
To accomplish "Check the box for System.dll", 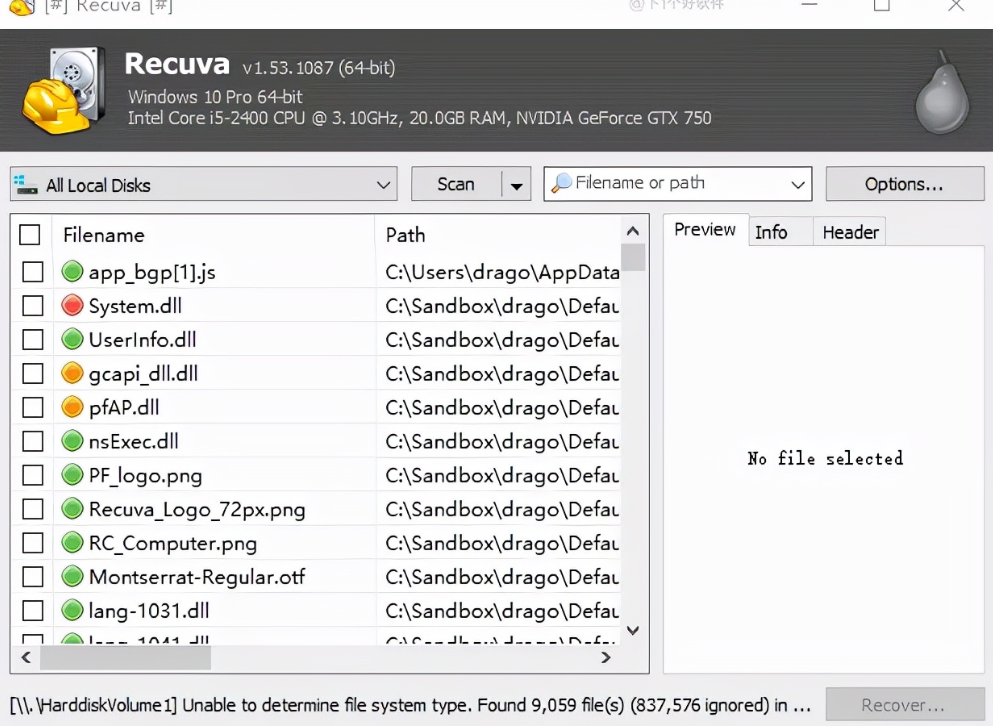I will (32, 305).
